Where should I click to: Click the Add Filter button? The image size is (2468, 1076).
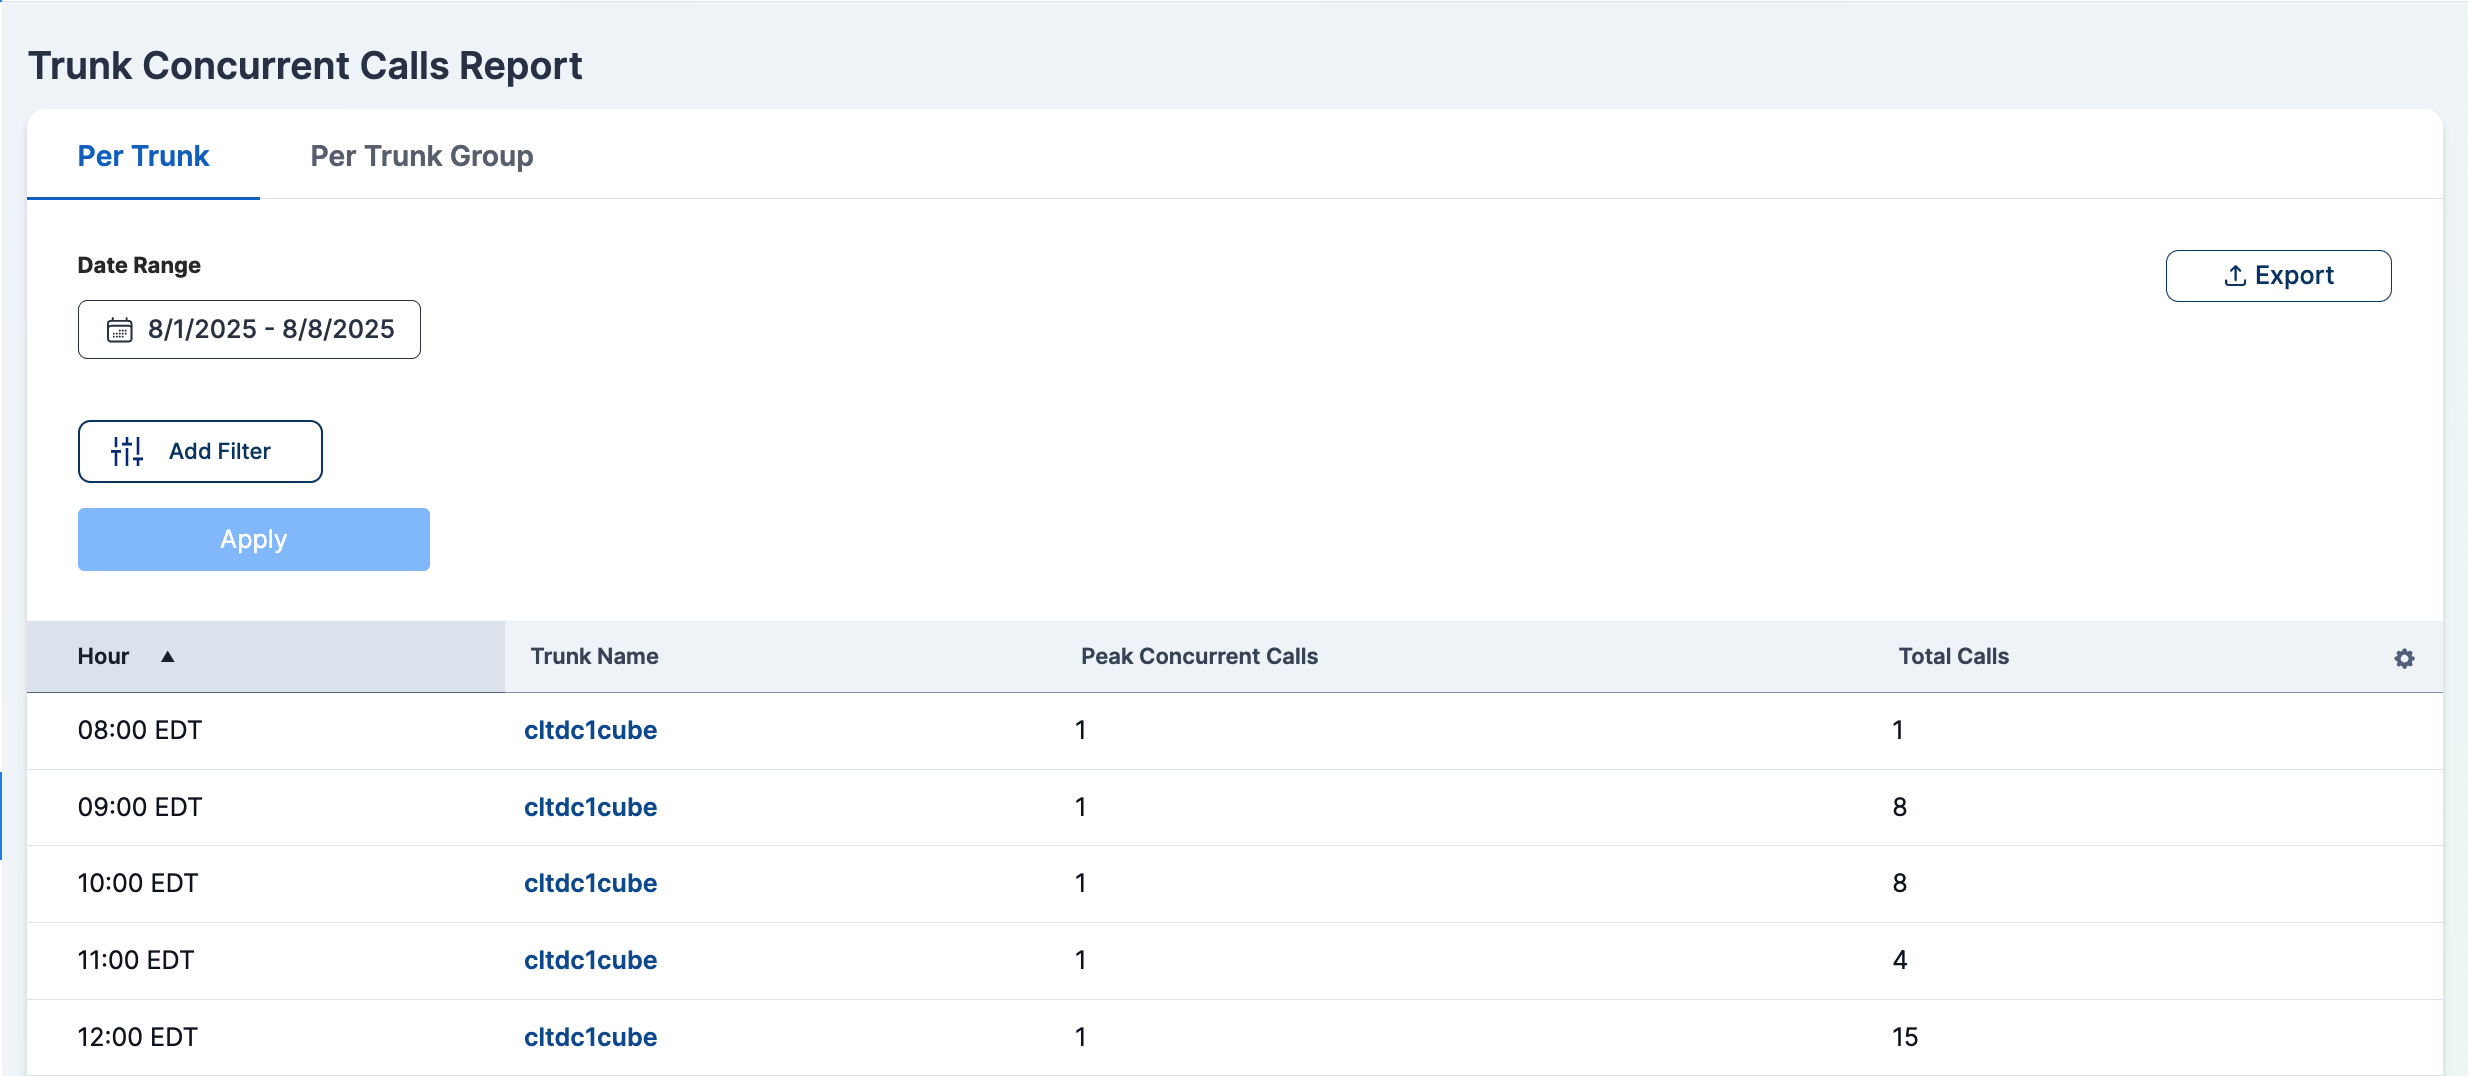pyautogui.click(x=200, y=451)
